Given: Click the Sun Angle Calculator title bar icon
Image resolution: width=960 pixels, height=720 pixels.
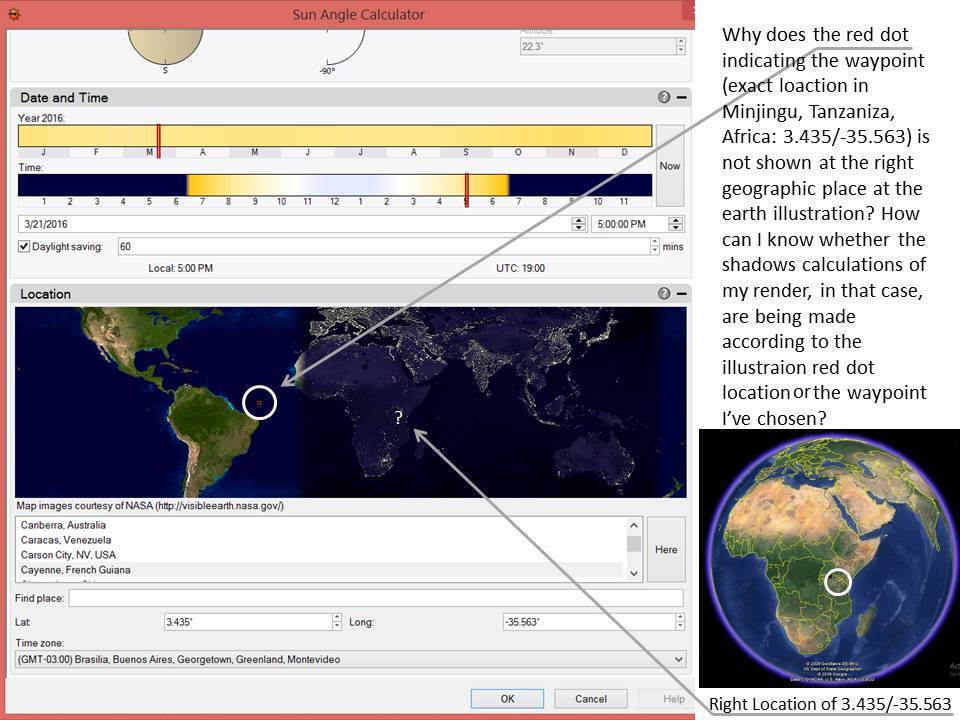Looking at the screenshot, I should point(14,13).
